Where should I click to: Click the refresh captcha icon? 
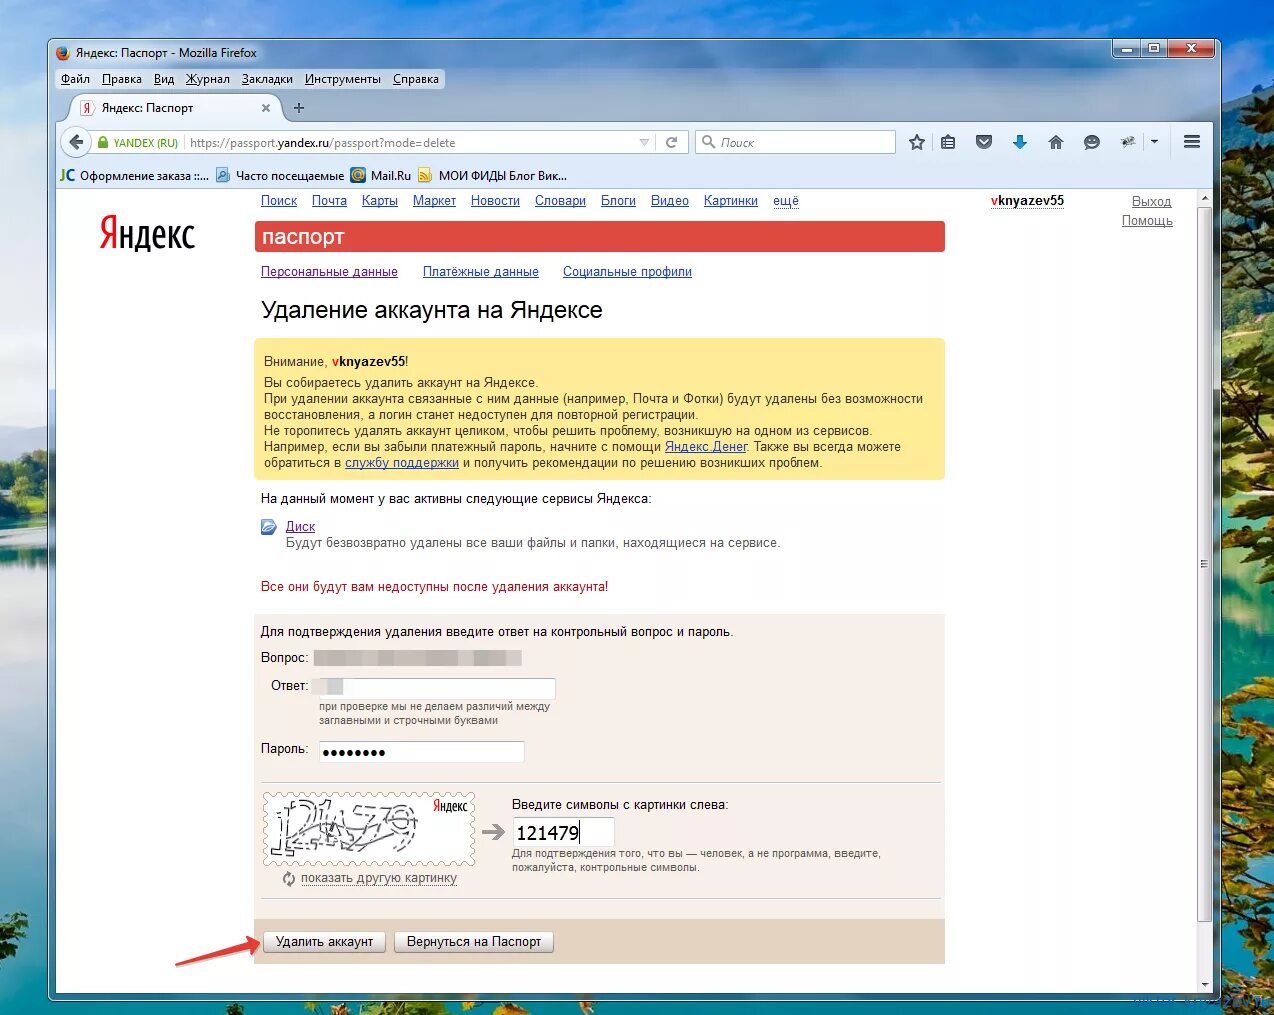pos(289,878)
